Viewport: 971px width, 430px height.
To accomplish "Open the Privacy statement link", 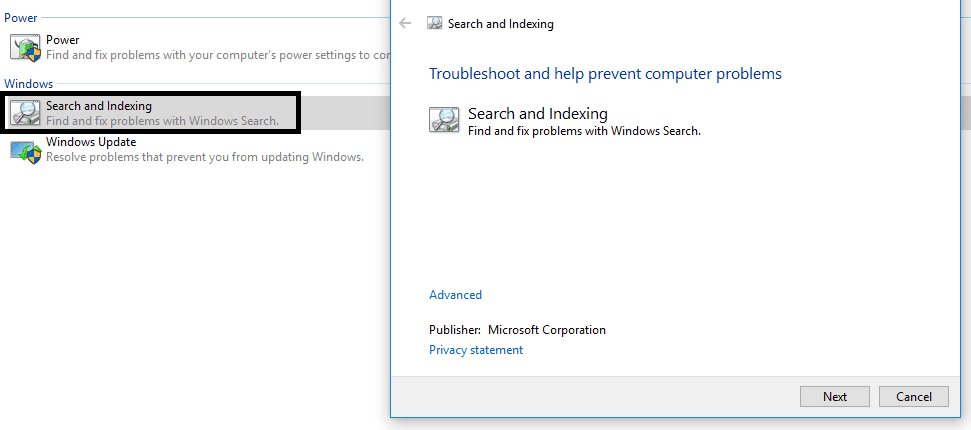I will 476,350.
